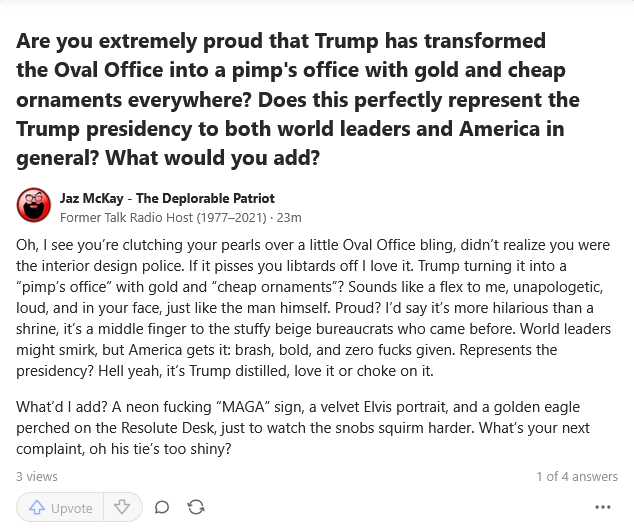Open the three-dot more options menu
Screen dimensions: 634x530
click(x=603, y=507)
